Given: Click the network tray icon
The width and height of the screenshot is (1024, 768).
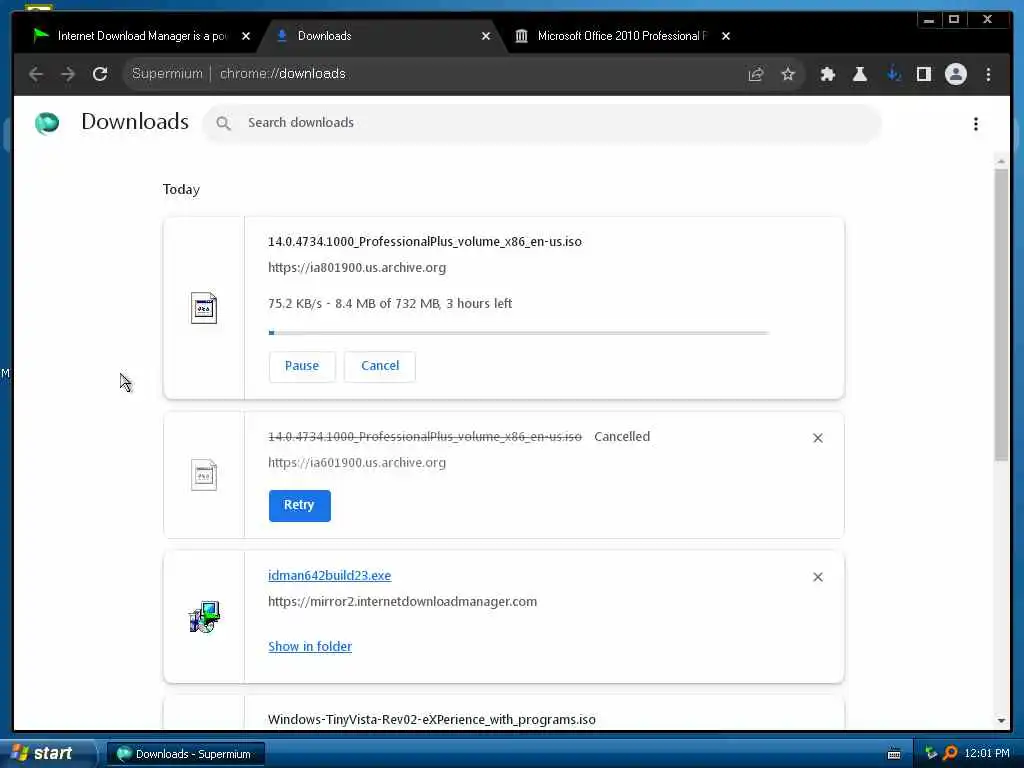Looking at the screenshot, I should coord(931,754).
